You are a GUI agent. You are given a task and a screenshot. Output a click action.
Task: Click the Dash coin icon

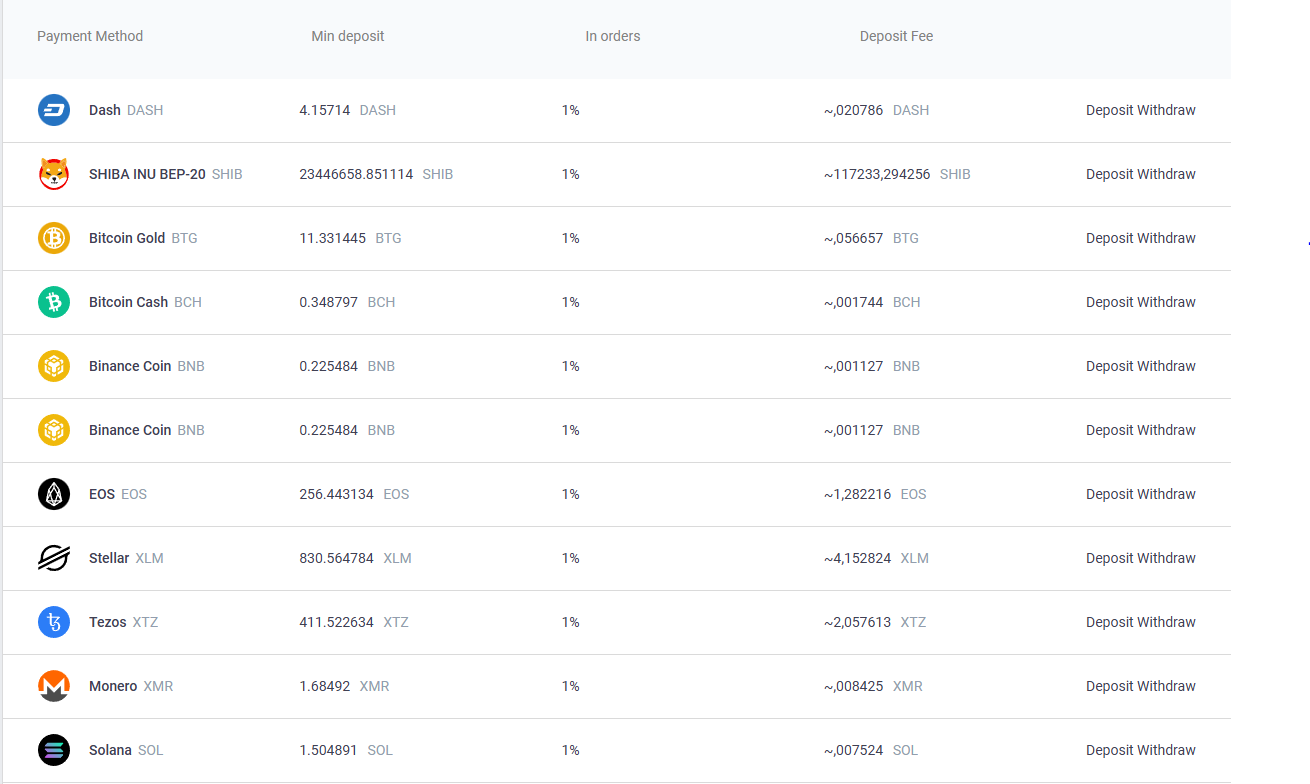click(54, 110)
